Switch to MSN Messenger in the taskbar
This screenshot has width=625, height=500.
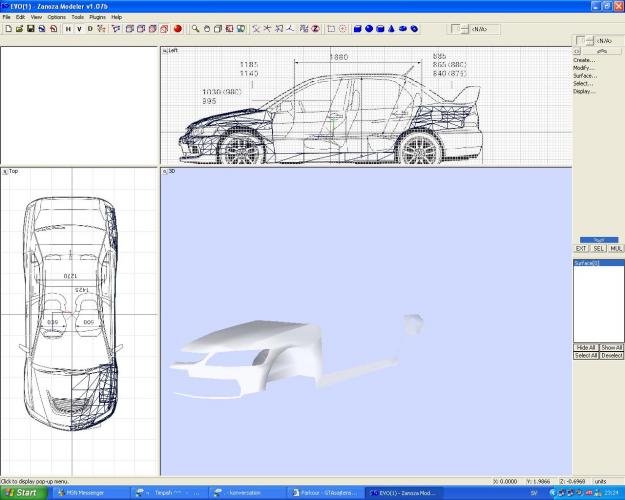[x=80, y=493]
